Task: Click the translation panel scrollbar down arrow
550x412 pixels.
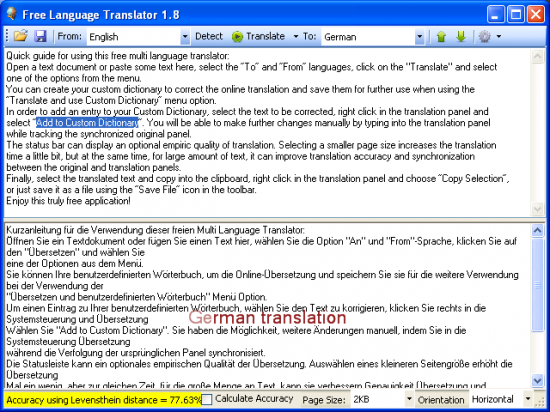Action: [537, 380]
